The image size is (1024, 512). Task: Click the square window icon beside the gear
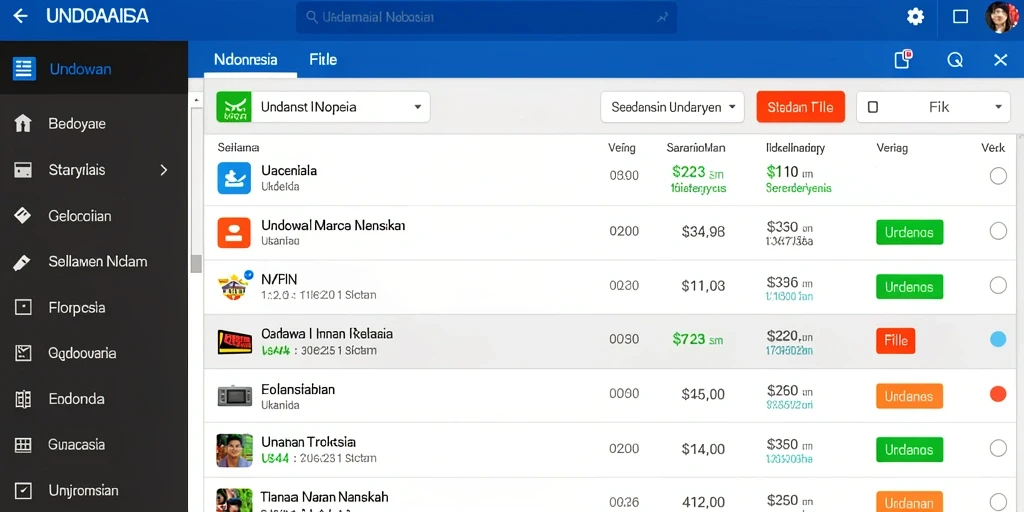[961, 17]
